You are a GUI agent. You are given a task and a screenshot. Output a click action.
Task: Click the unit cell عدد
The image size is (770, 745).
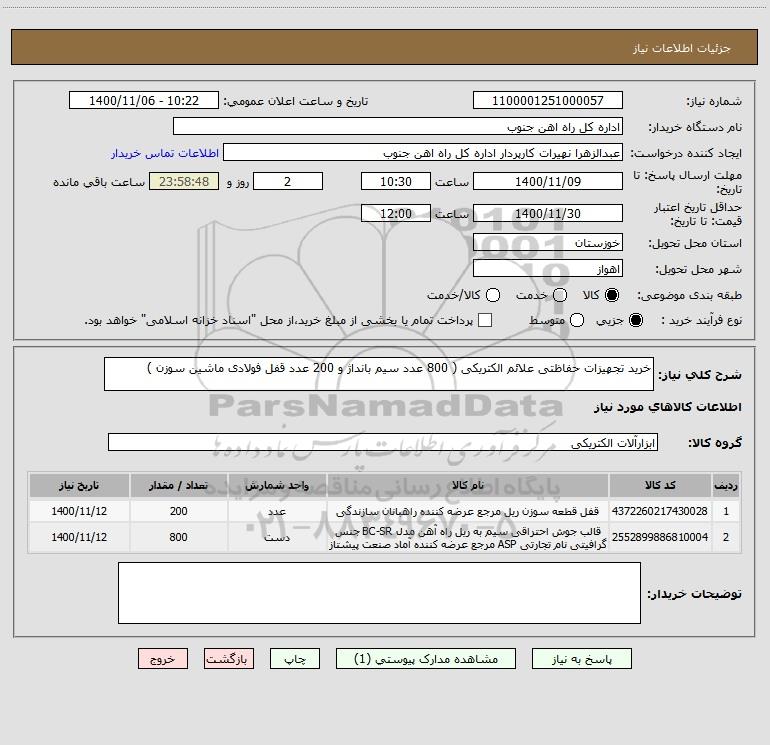click(x=277, y=511)
